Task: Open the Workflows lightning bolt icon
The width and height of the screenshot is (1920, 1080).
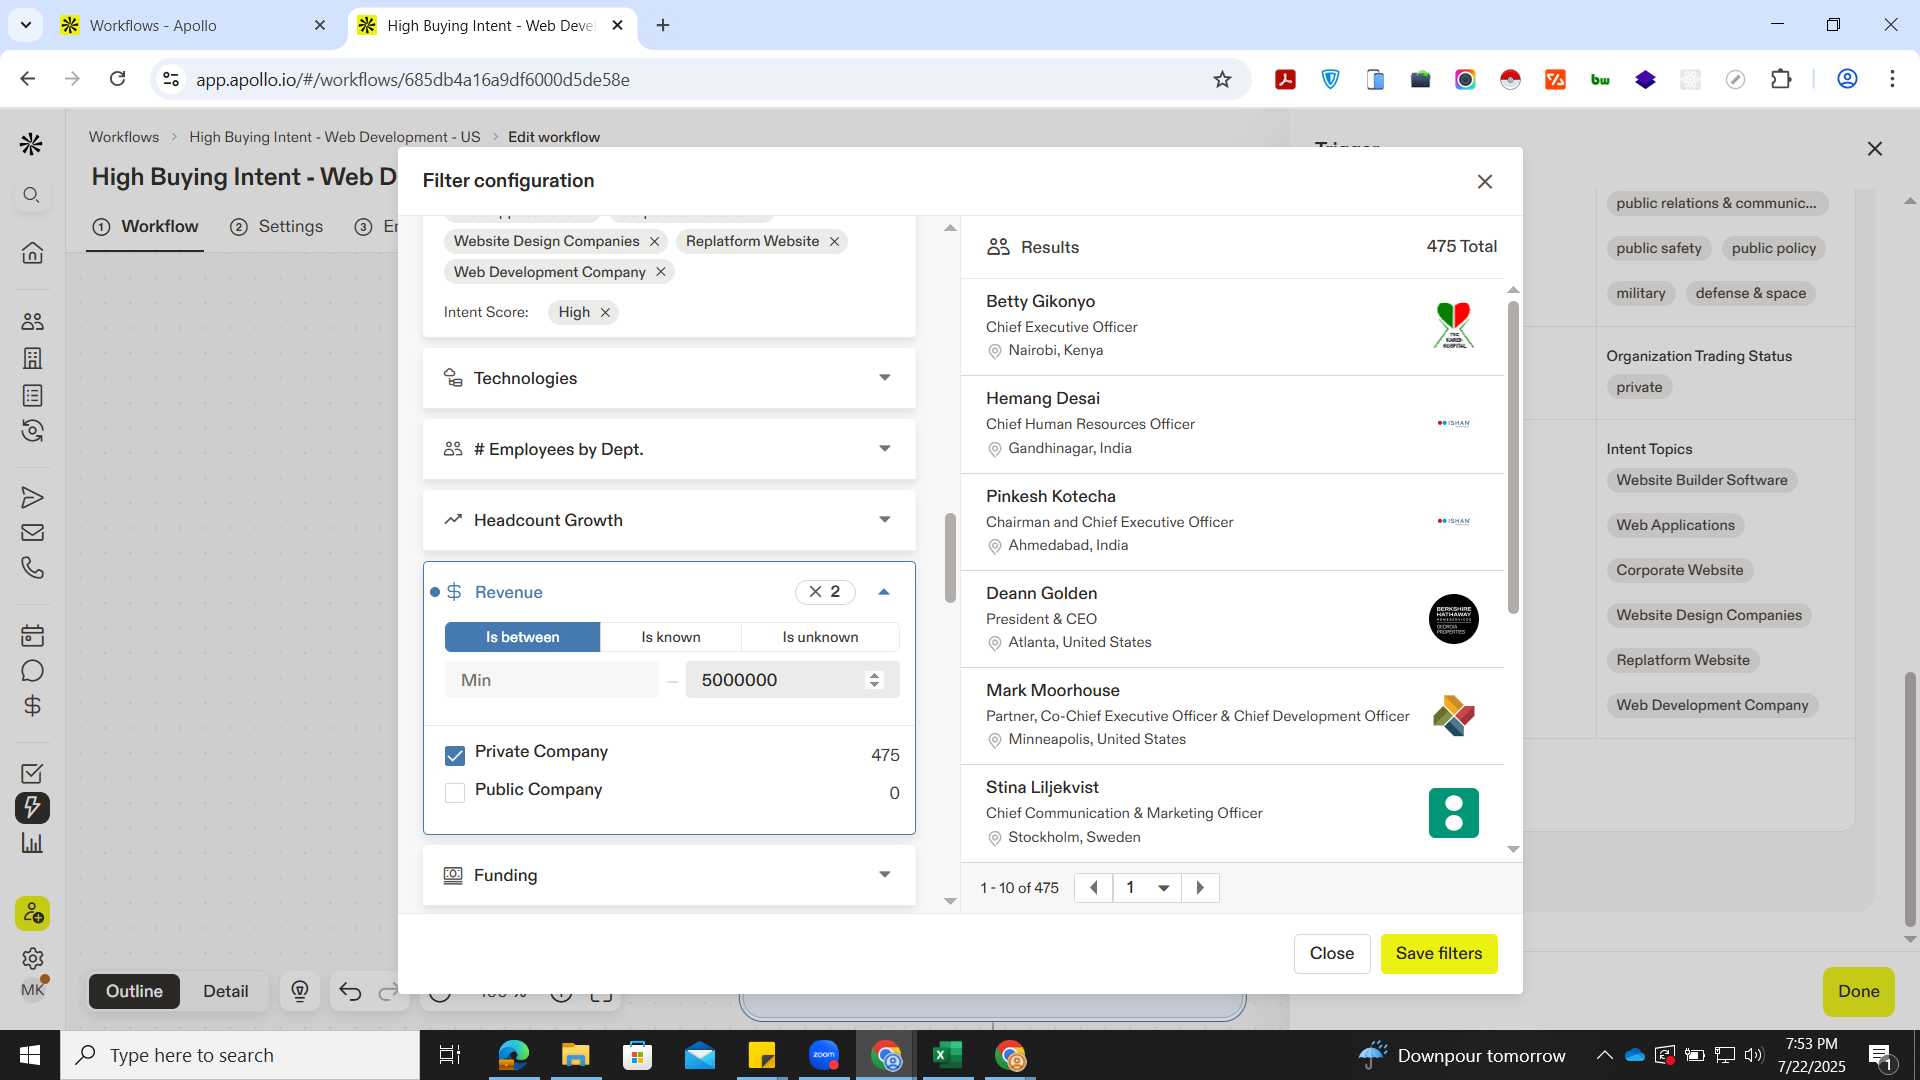Action: [x=32, y=808]
